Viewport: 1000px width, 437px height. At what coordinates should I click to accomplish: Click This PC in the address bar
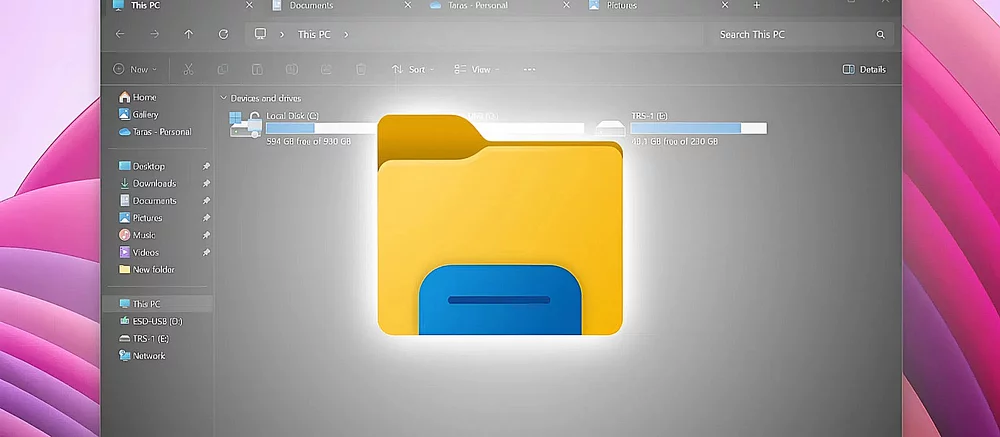click(x=314, y=34)
